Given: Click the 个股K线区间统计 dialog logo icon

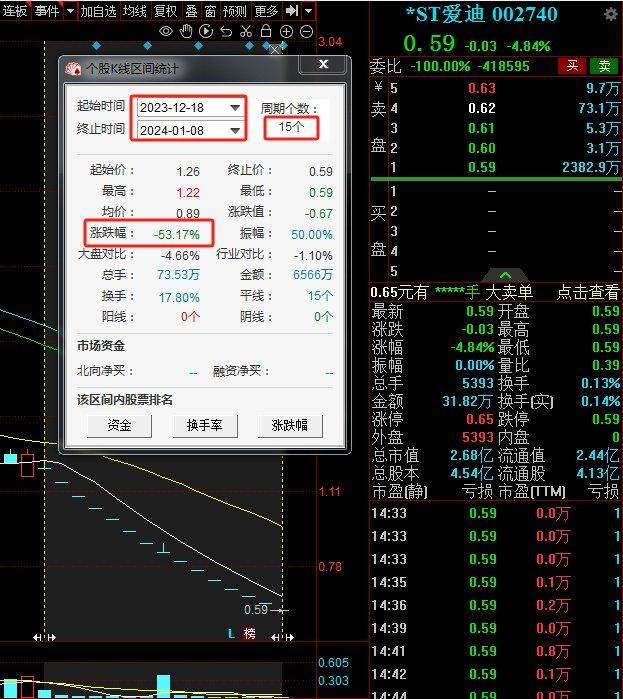Looking at the screenshot, I should (x=73, y=68).
